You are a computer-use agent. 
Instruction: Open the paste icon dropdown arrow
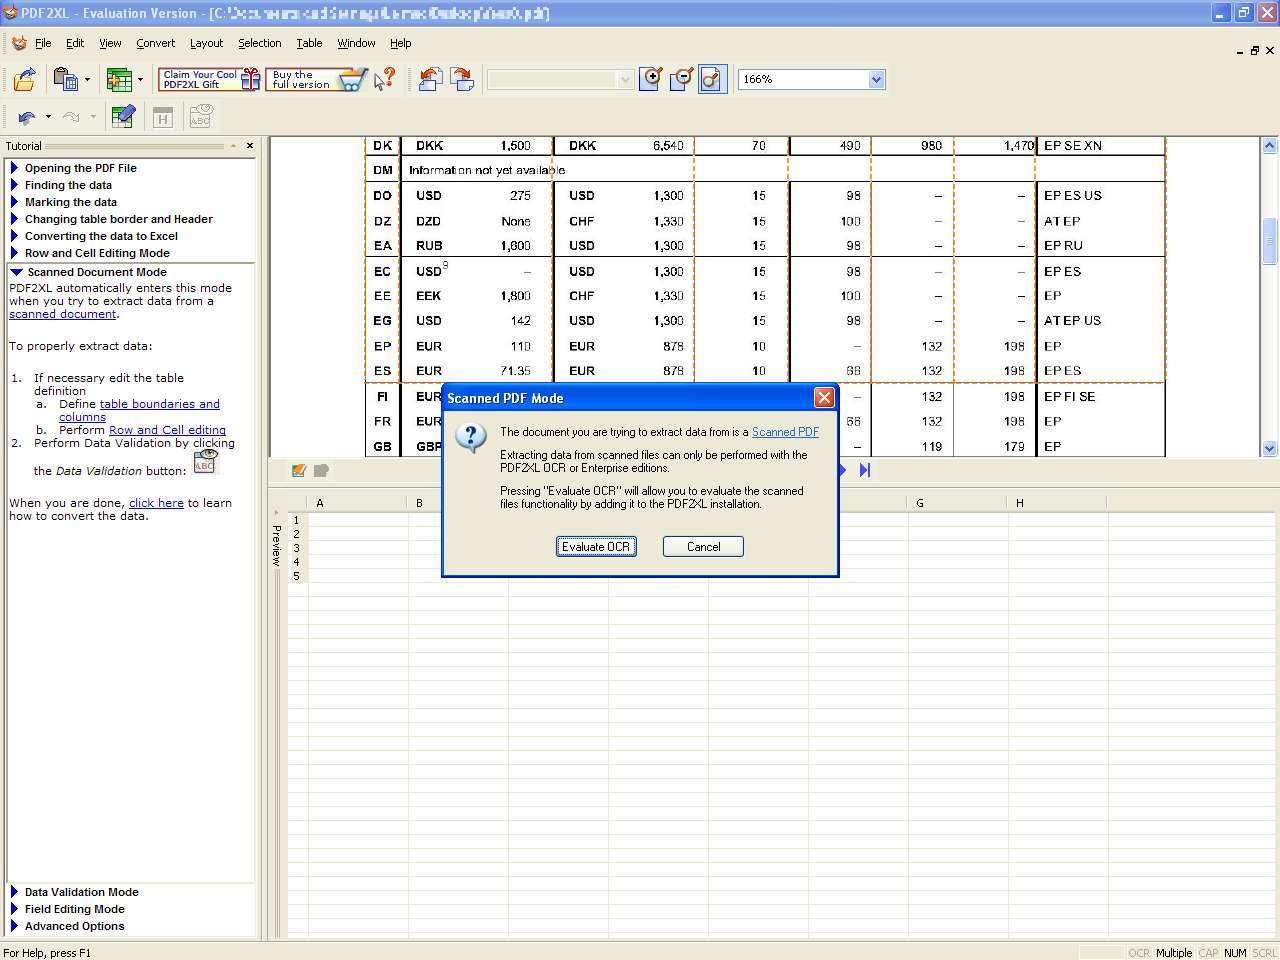click(x=87, y=79)
